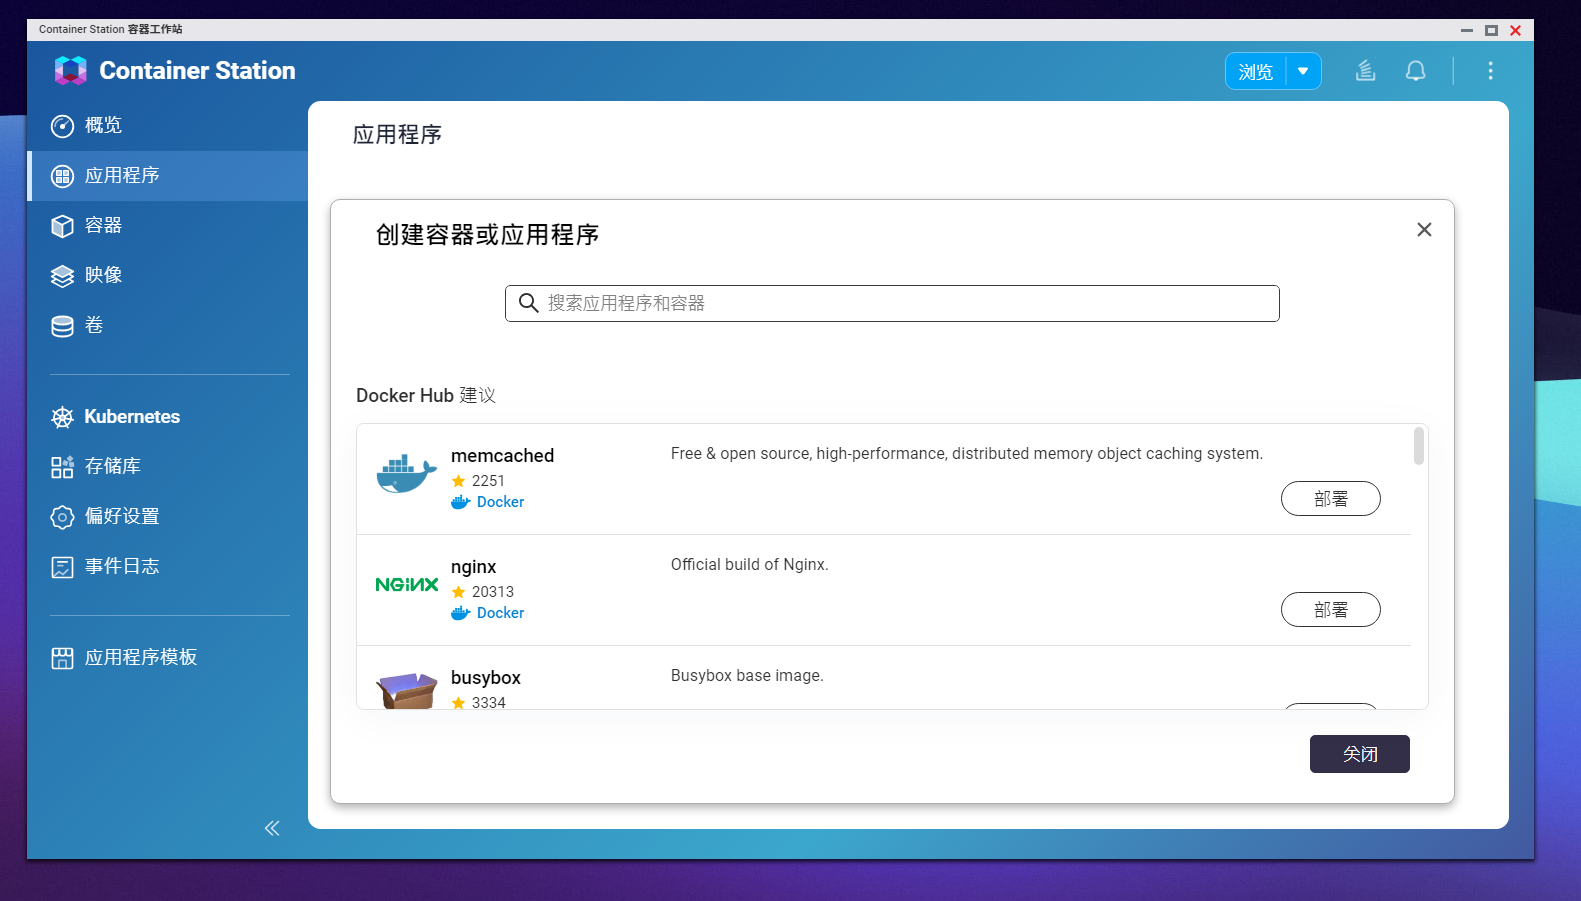Click the memcached Docker whale logo
The width and height of the screenshot is (1581, 901).
406,473
